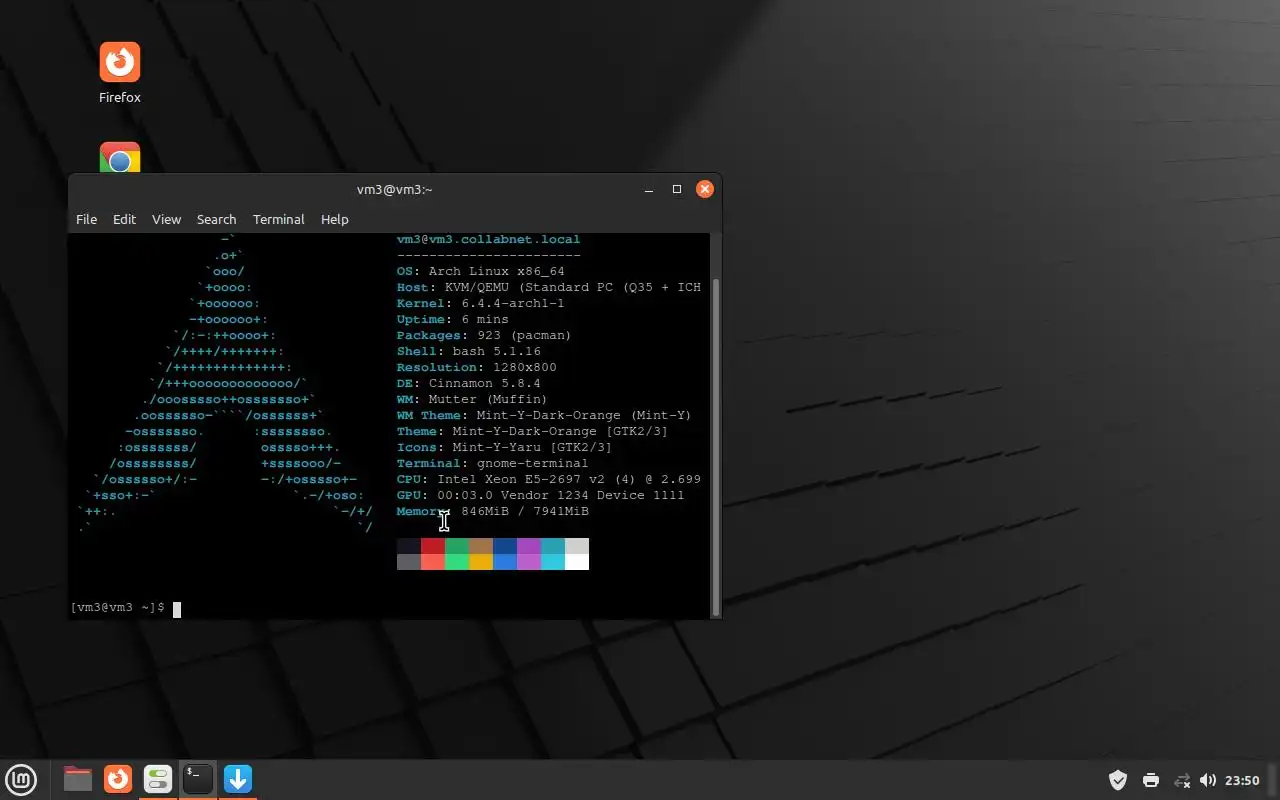This screenshot has height=800, width=1280.
Task: Open the system settings toggle icon in the taskbar
Action: click(x=158, y=779)
